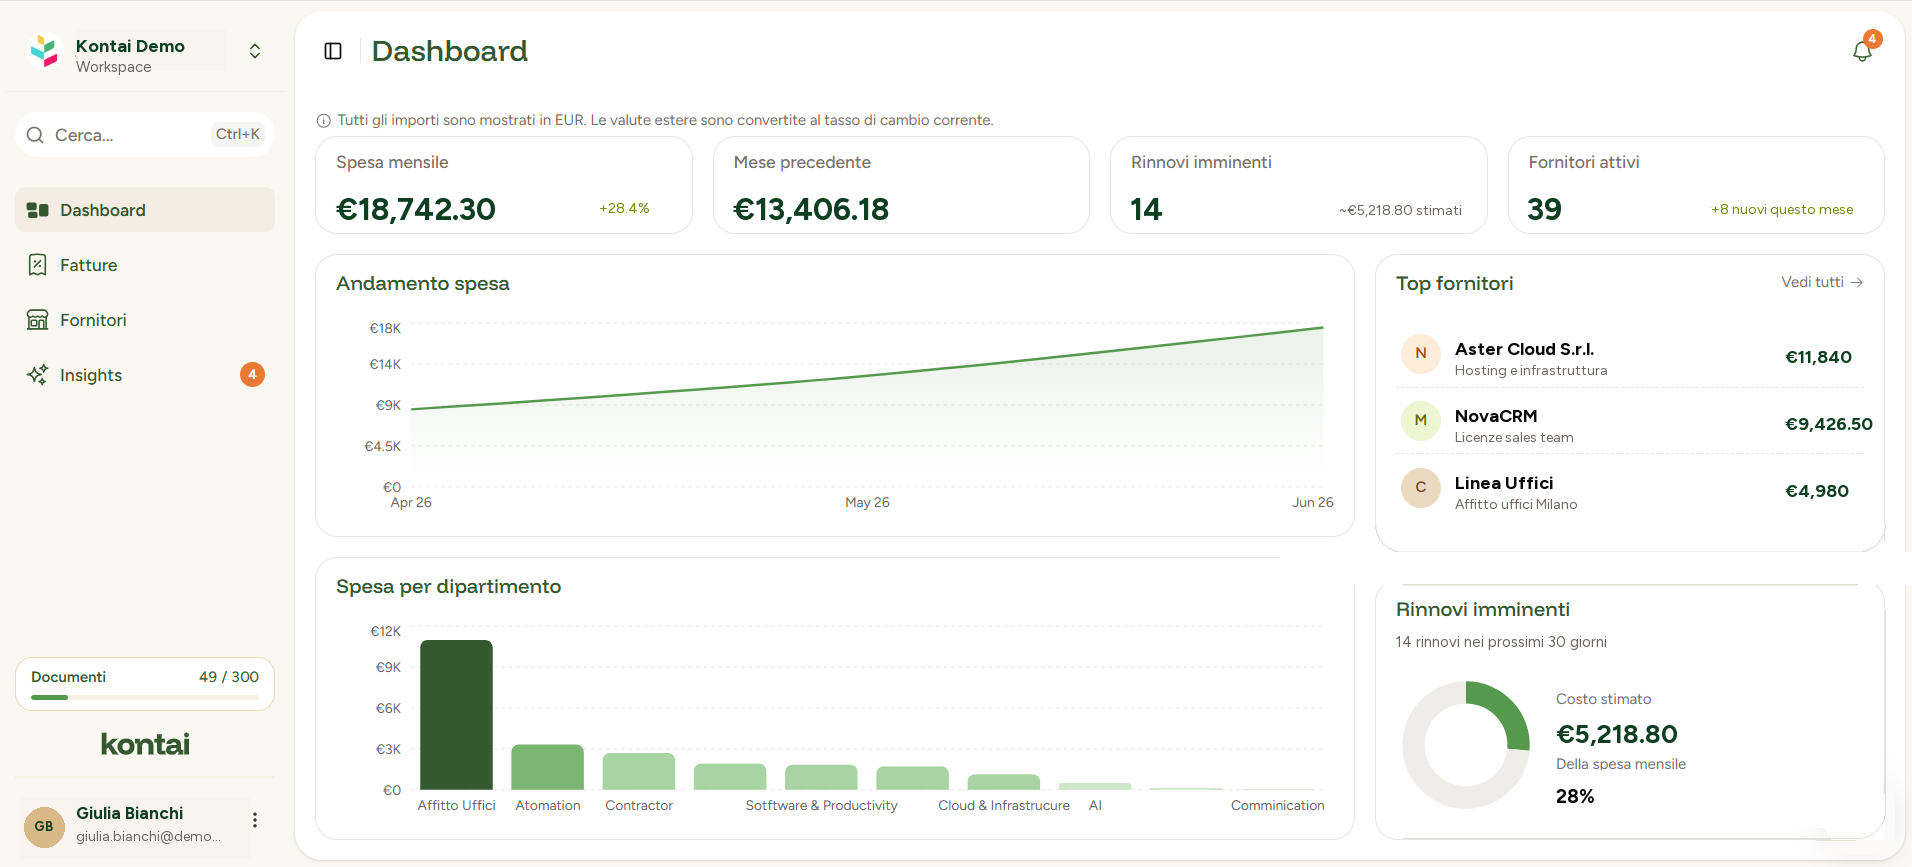Click the Linea Uffici C avatar

1421,487
